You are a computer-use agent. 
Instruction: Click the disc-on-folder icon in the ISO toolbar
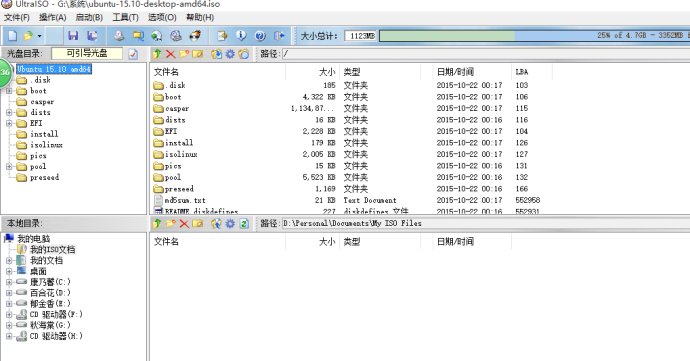point(244,54)
